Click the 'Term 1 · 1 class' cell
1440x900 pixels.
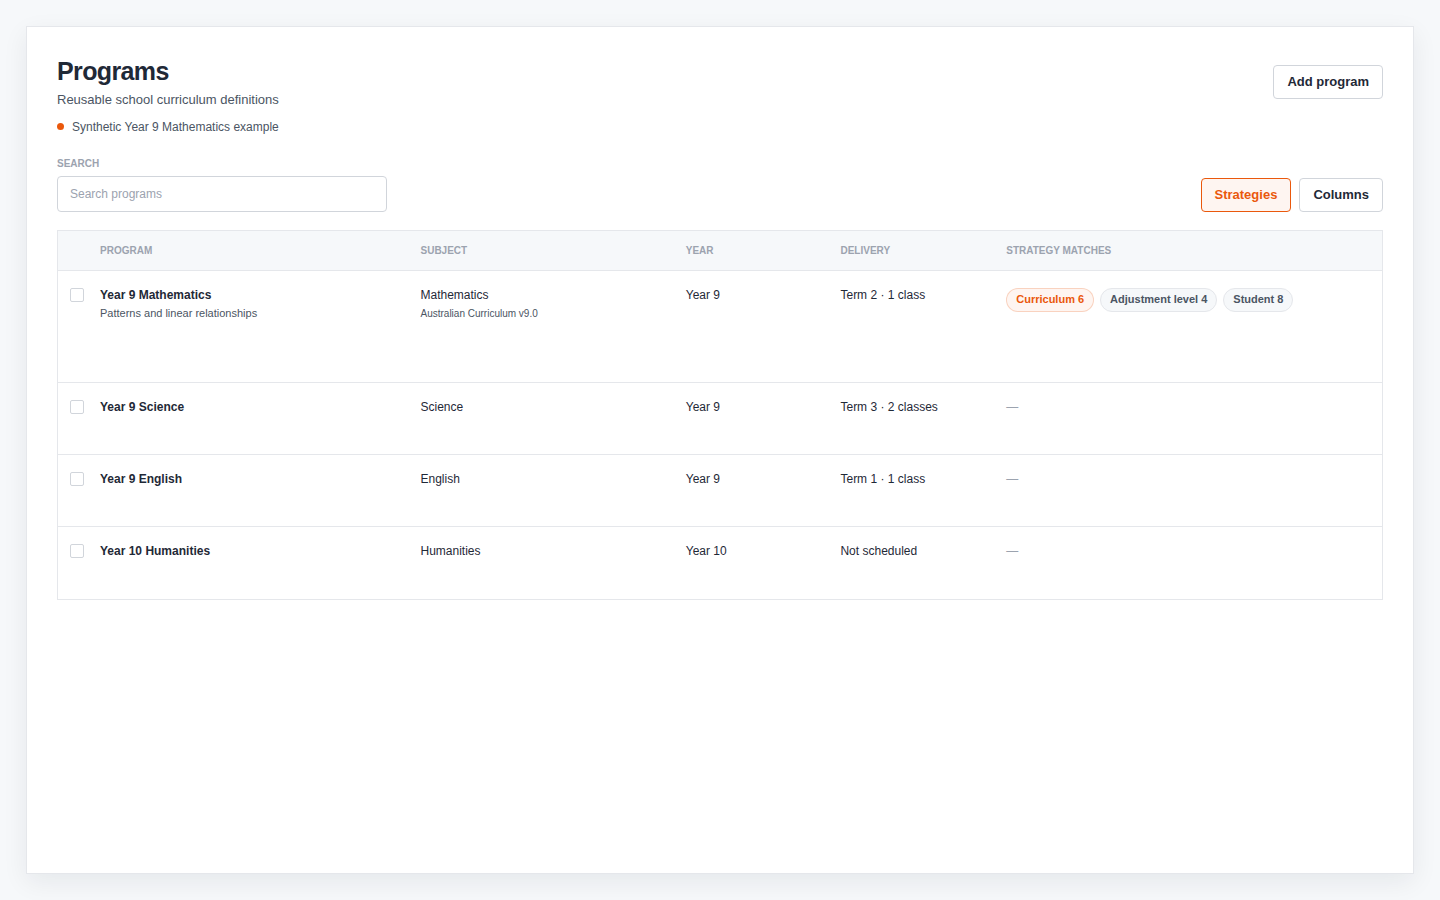(883, 479)
